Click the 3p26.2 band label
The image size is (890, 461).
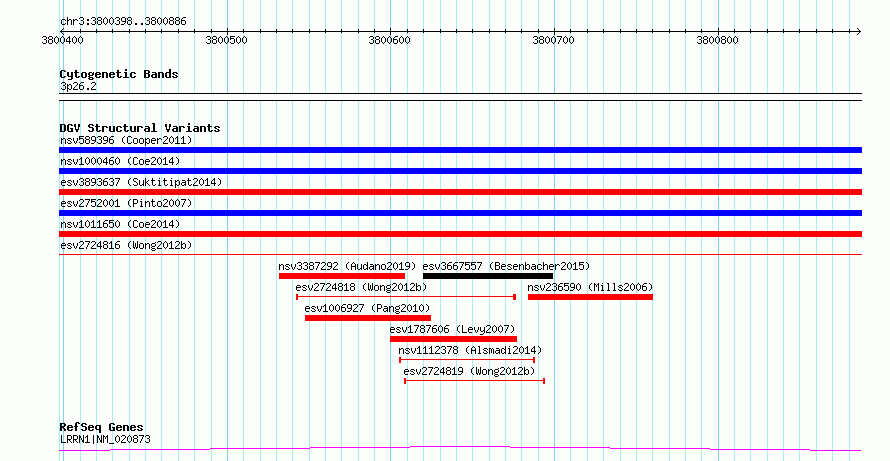(78, 87)
